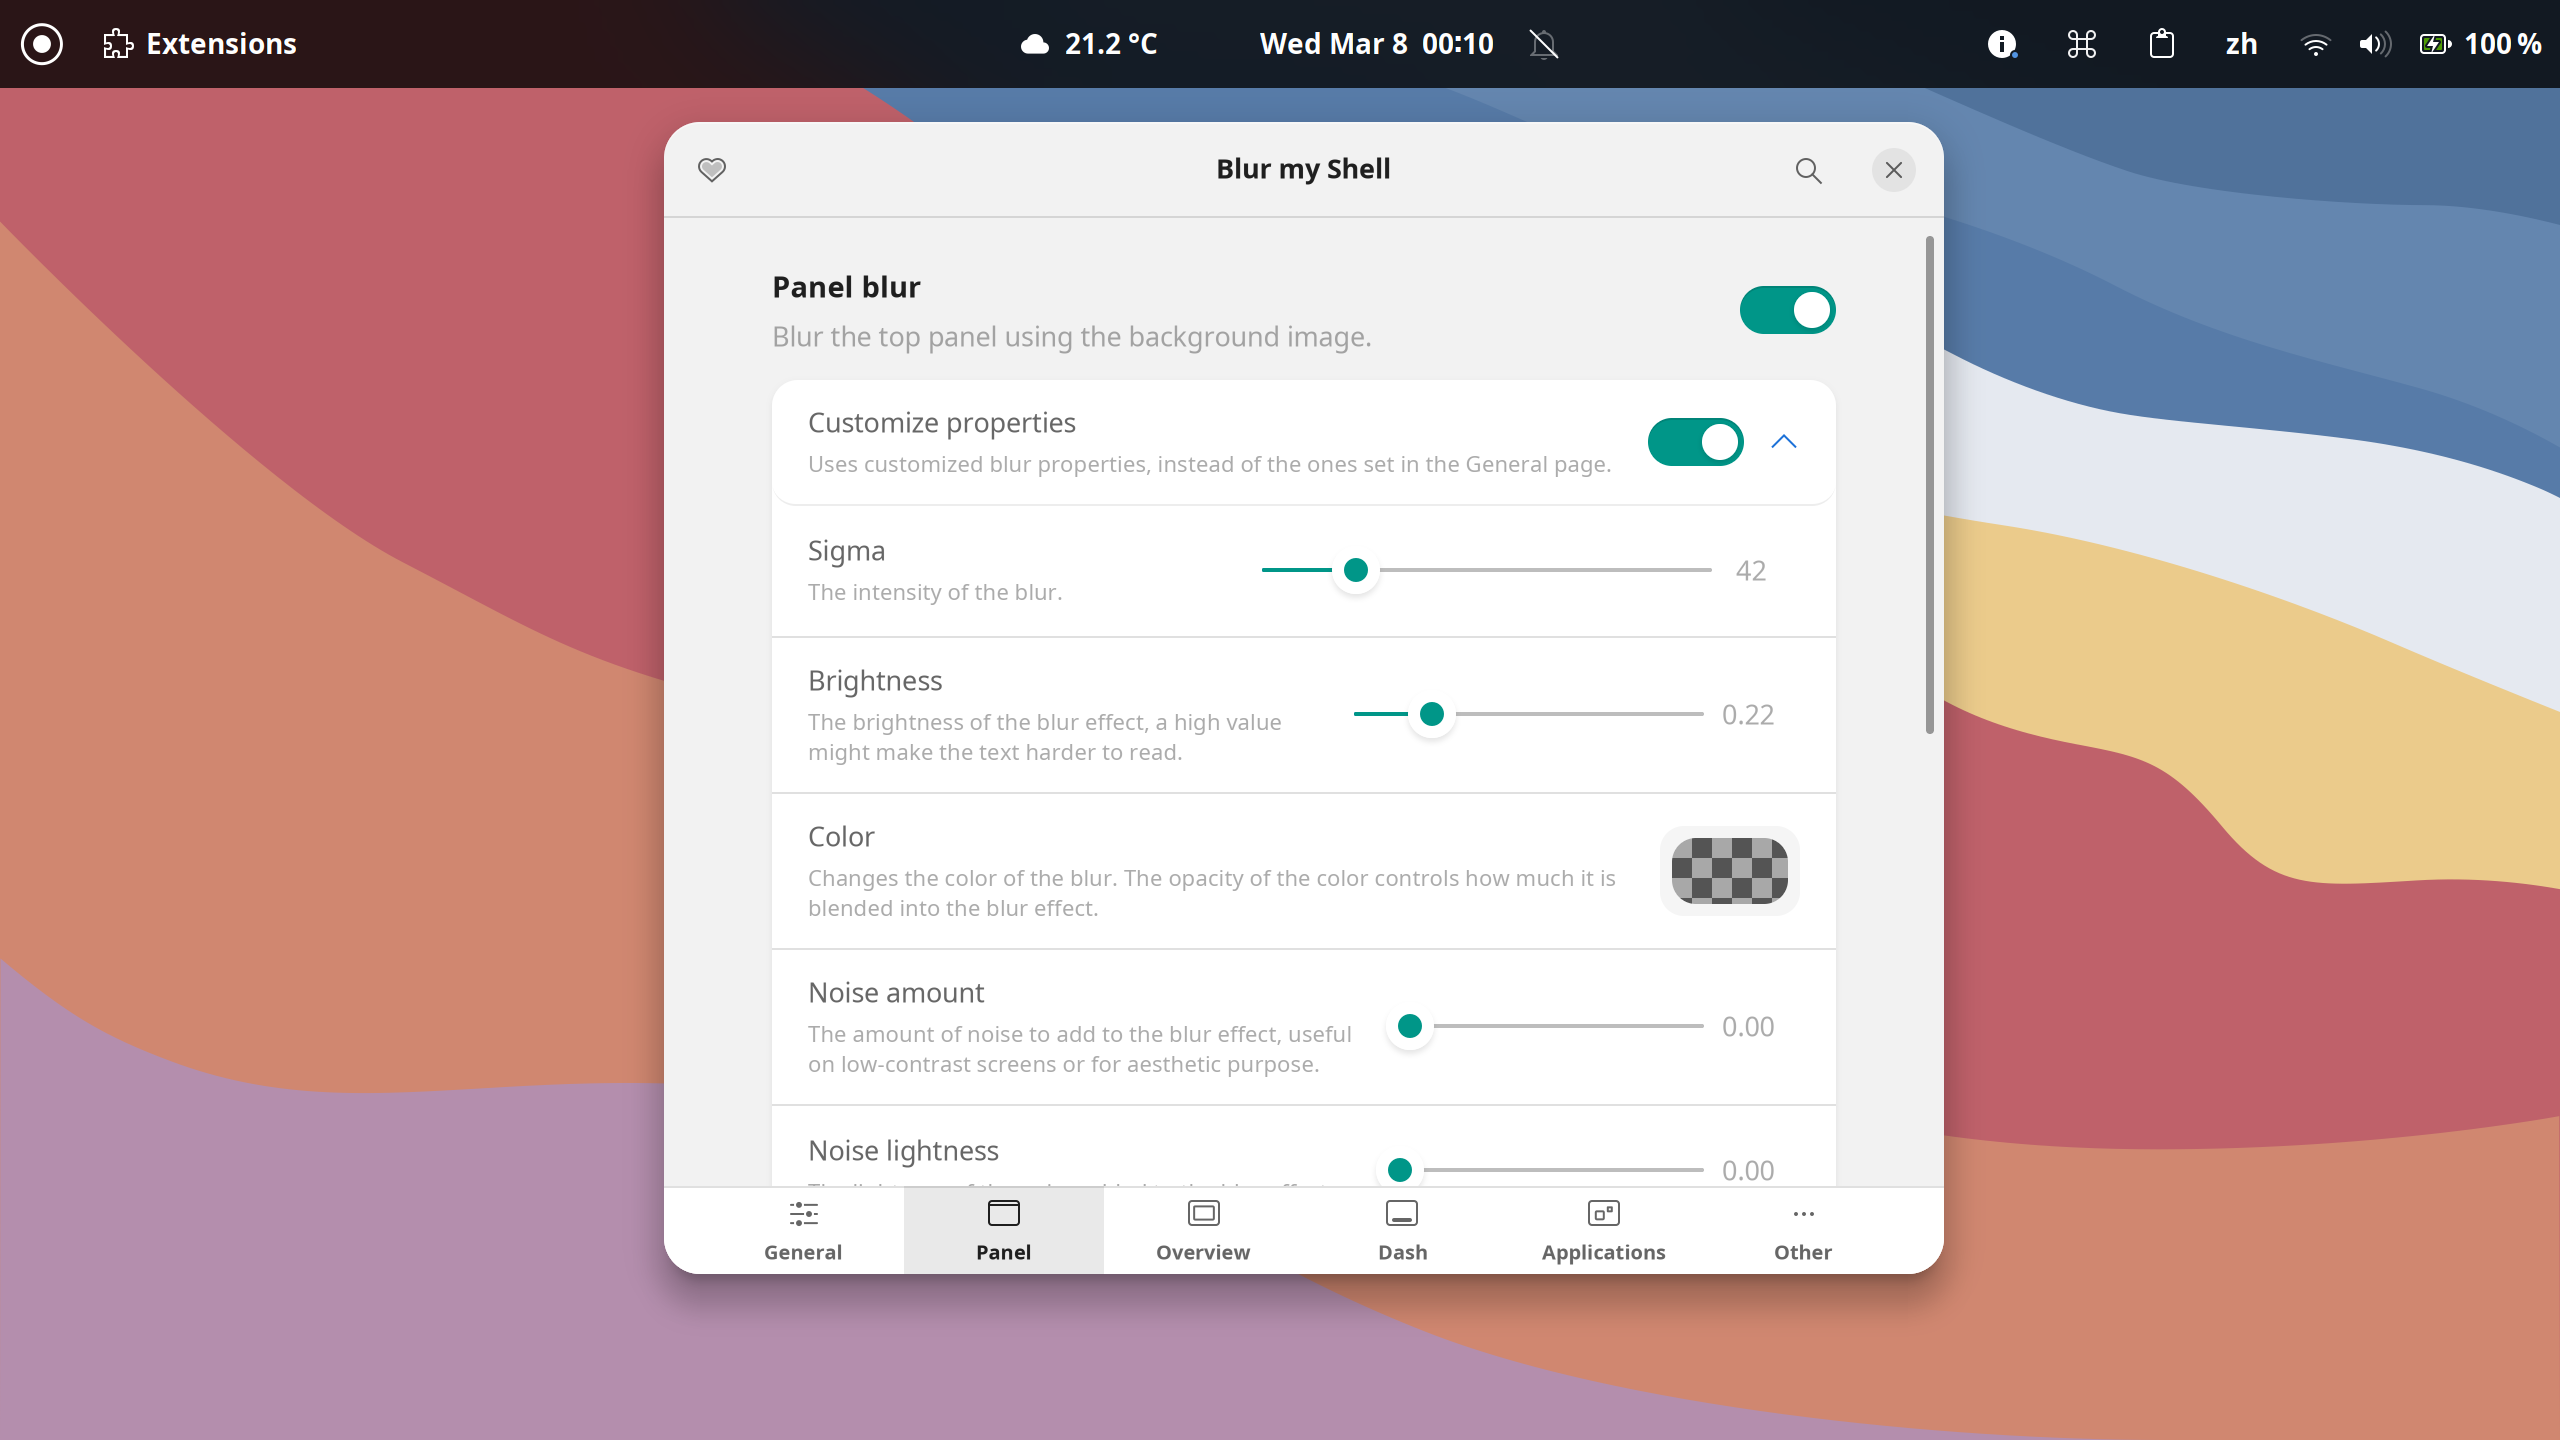Screen dimensions: 2560x1440
Task: Click the weather cloud icon
Action: [x=1035, y=44]
